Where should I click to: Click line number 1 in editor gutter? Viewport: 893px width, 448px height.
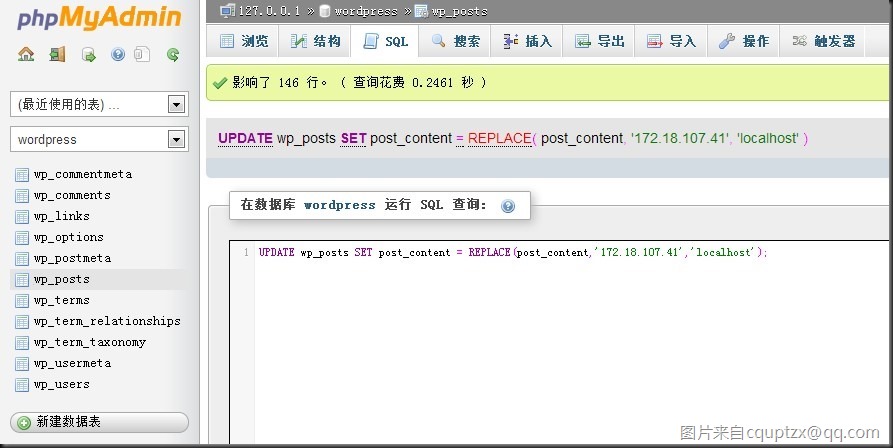[246, 252]
